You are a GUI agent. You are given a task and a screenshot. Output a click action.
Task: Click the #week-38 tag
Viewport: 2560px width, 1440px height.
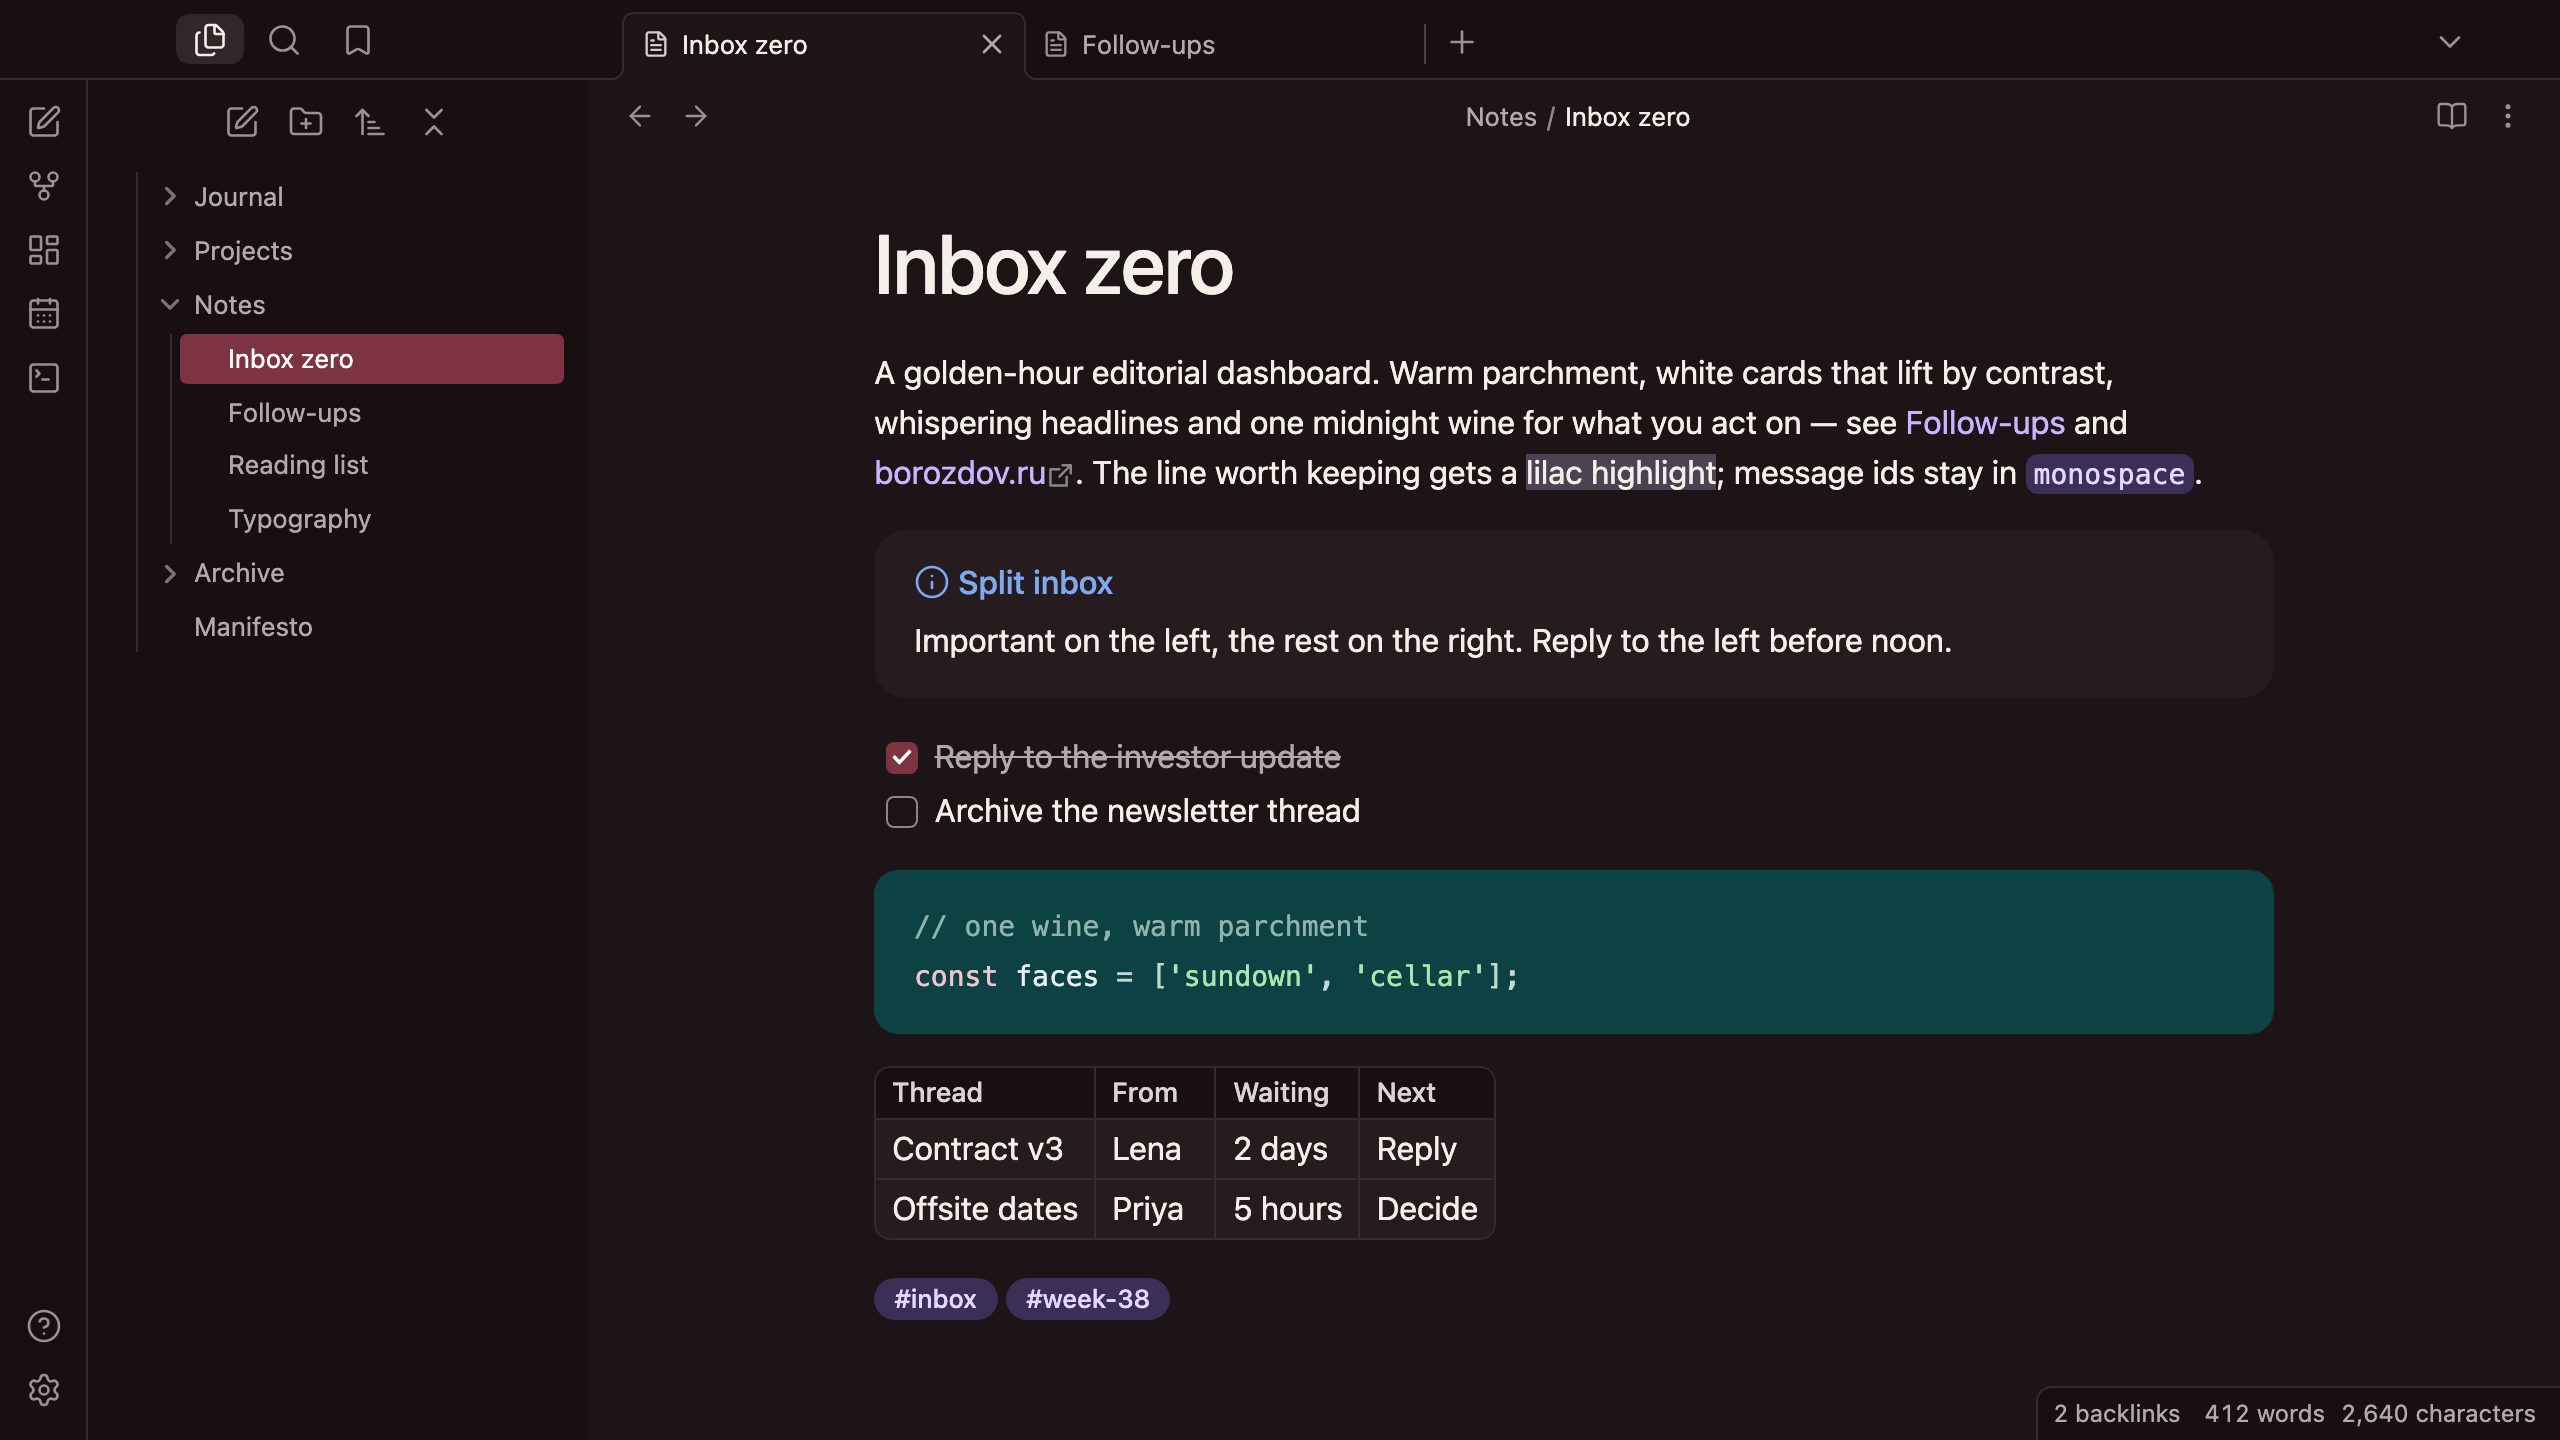[x=1088, y=1299]
